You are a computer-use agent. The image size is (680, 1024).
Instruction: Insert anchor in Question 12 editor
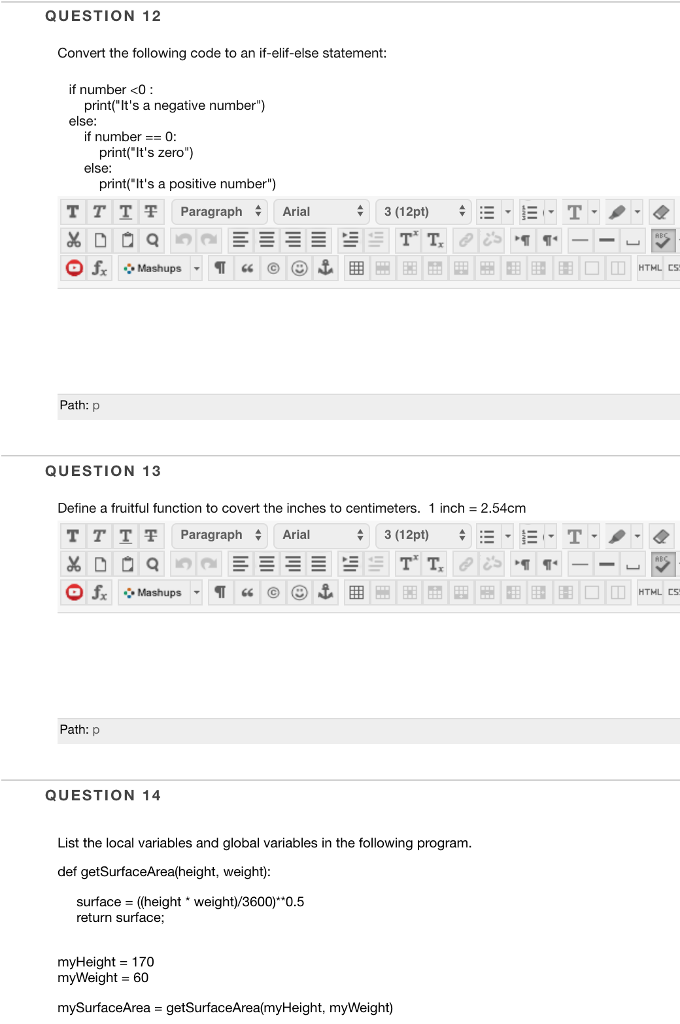pyautogui.click(x=325, y=268)
